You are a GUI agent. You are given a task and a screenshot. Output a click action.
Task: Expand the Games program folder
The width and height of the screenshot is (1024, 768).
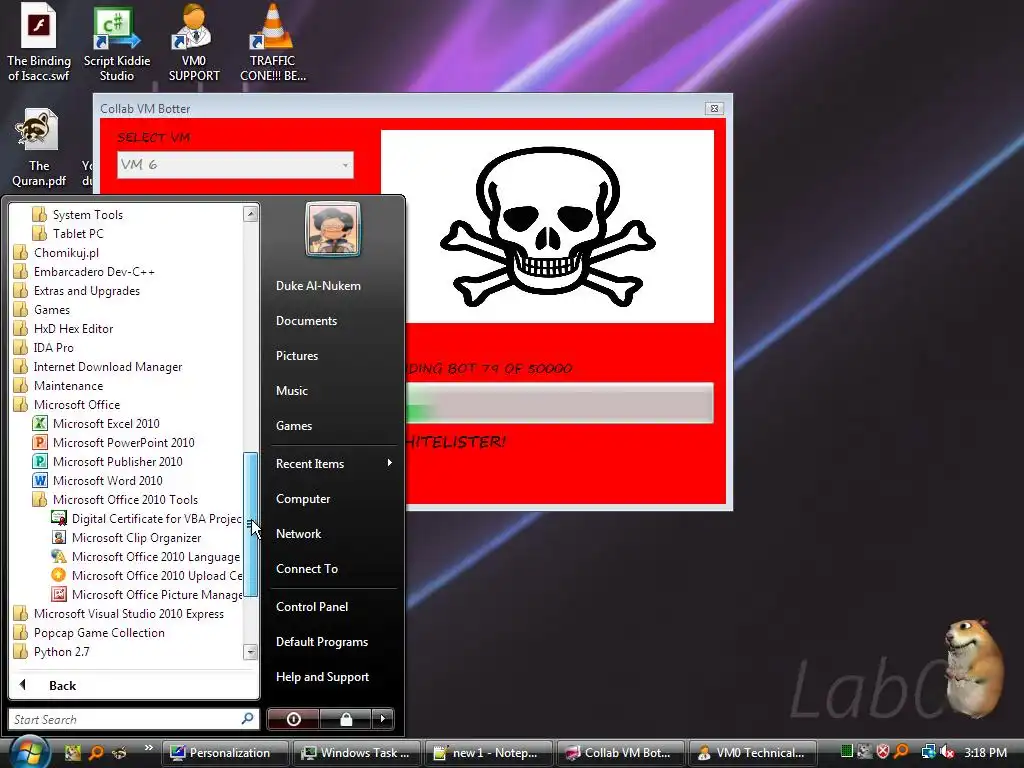click(42, 310)
